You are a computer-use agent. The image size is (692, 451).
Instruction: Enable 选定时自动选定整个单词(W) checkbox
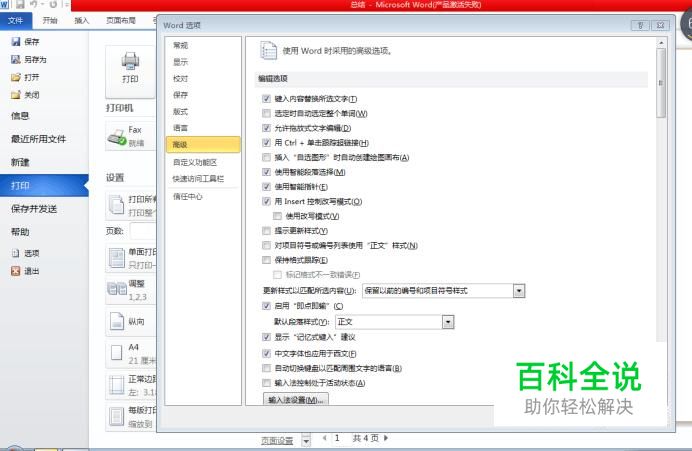tap(266, 113)
